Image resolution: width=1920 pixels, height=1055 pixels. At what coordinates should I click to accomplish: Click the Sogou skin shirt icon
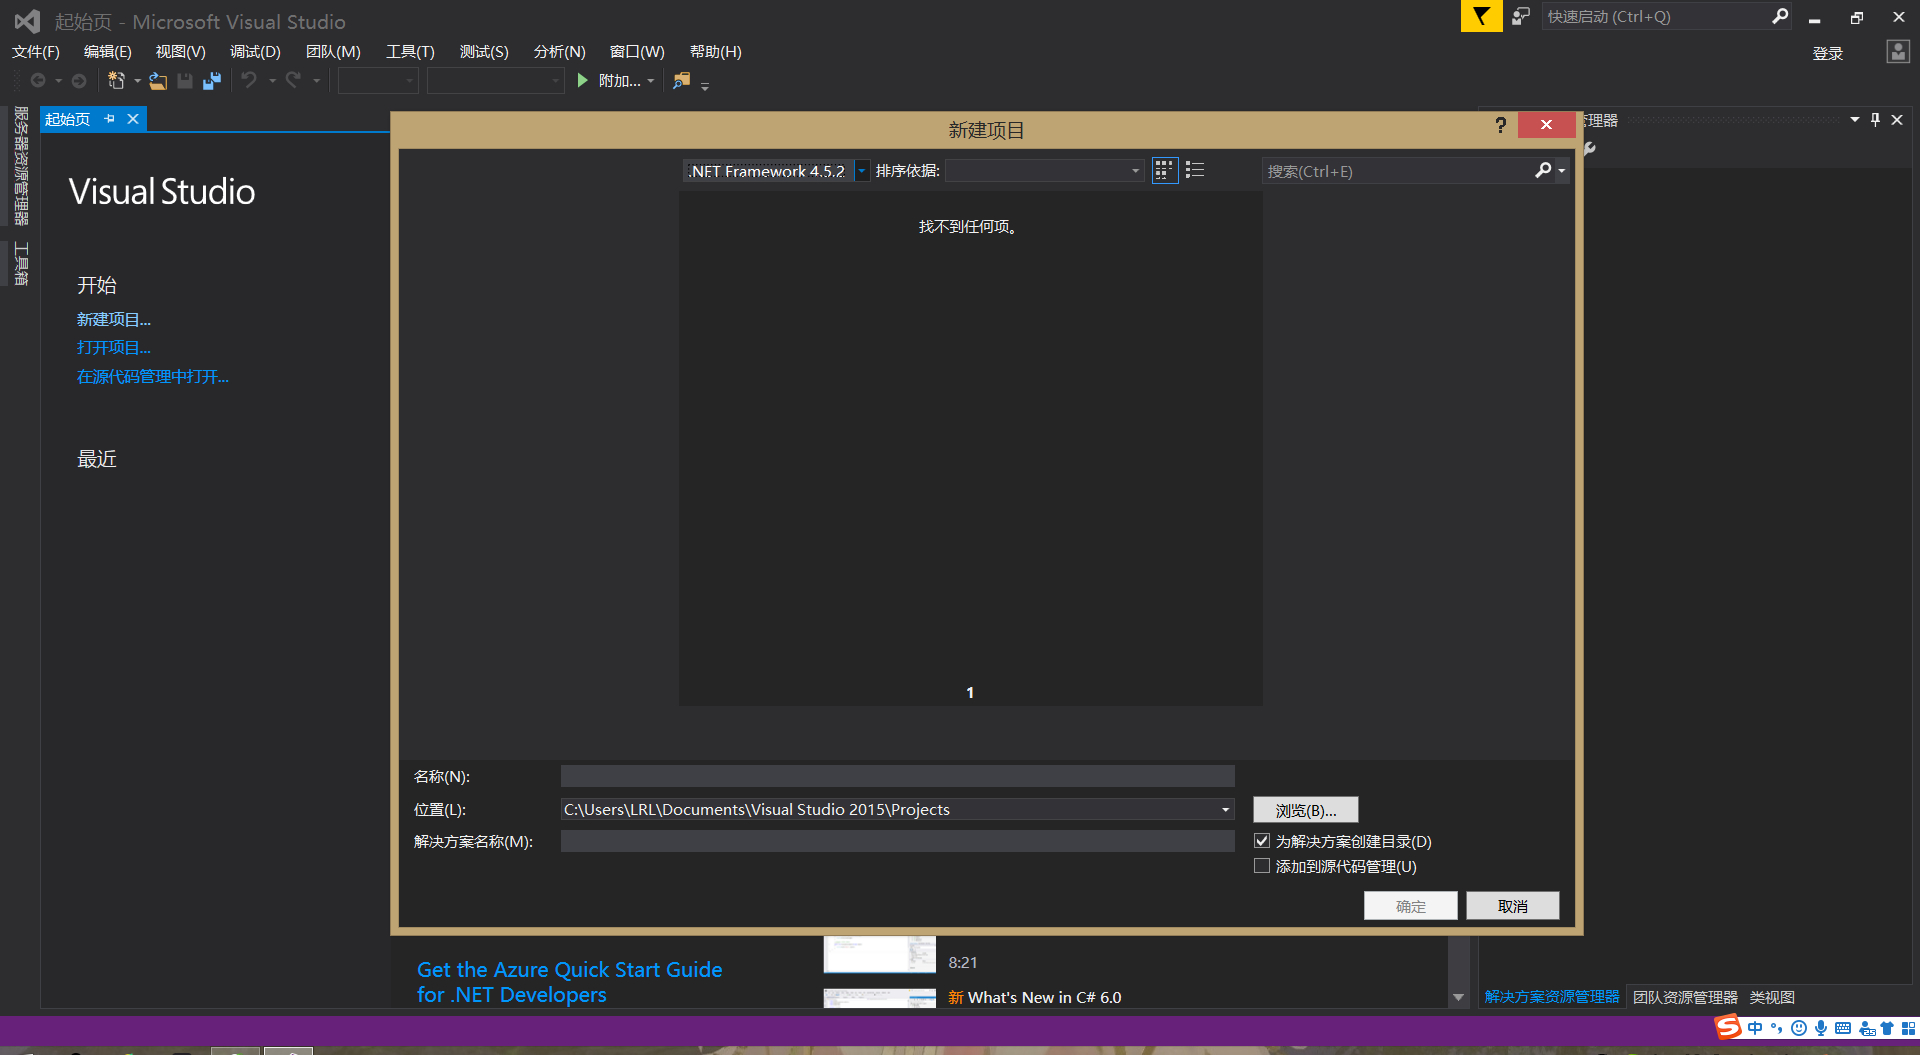(1887, 1028)
